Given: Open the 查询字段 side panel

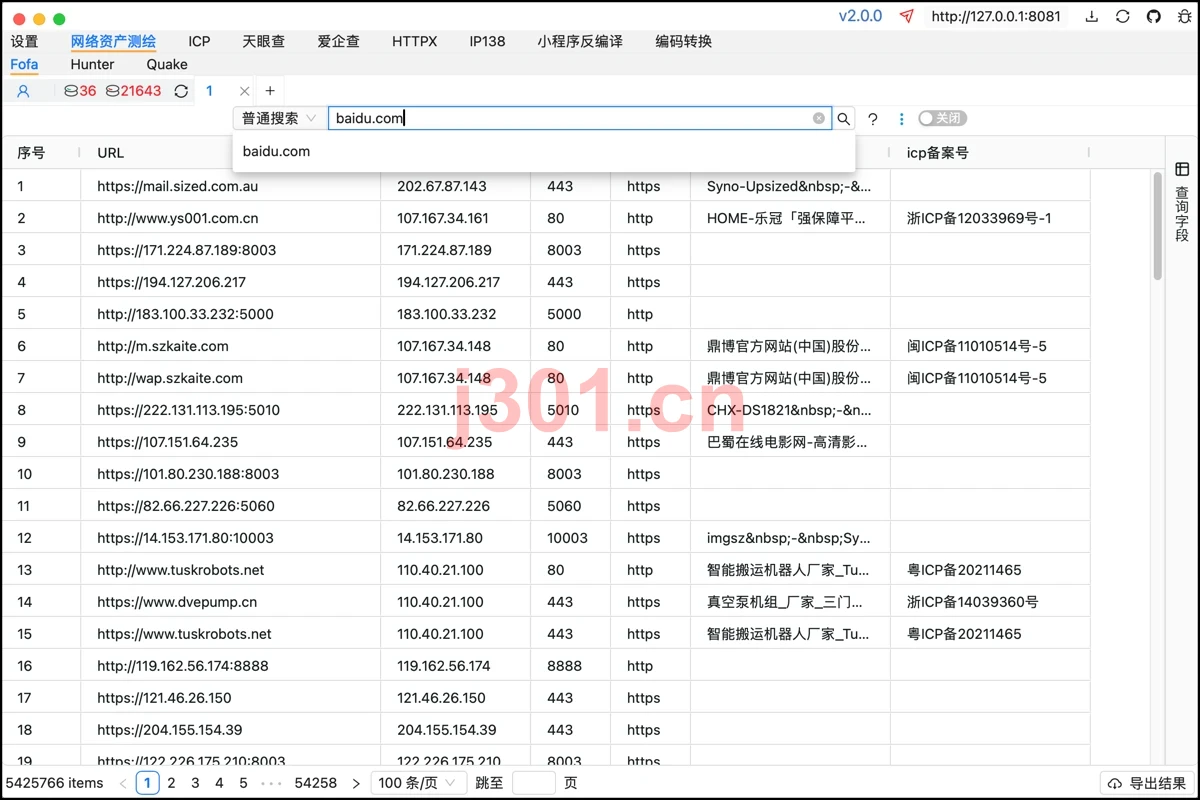Looking at the screenshot, I should (x=1182, y=202).
